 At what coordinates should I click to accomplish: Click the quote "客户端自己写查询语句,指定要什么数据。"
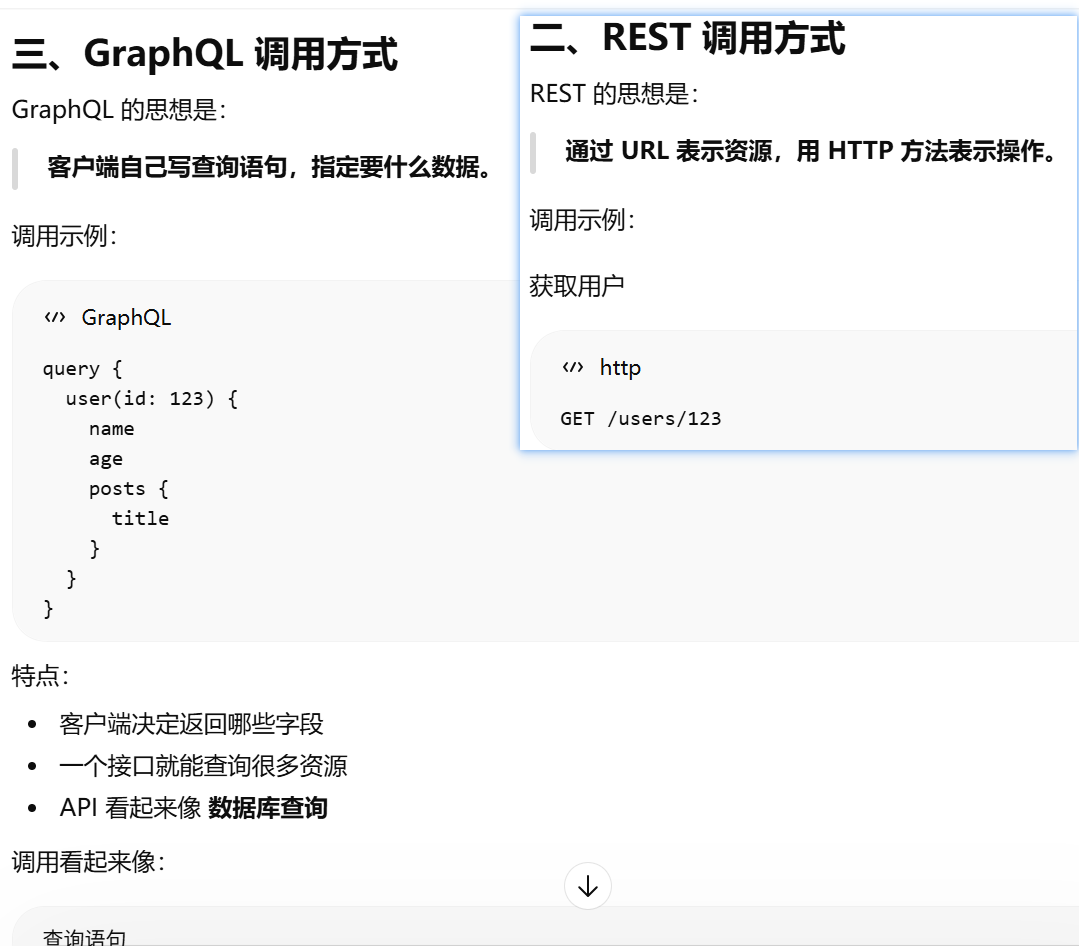[268, 167]
